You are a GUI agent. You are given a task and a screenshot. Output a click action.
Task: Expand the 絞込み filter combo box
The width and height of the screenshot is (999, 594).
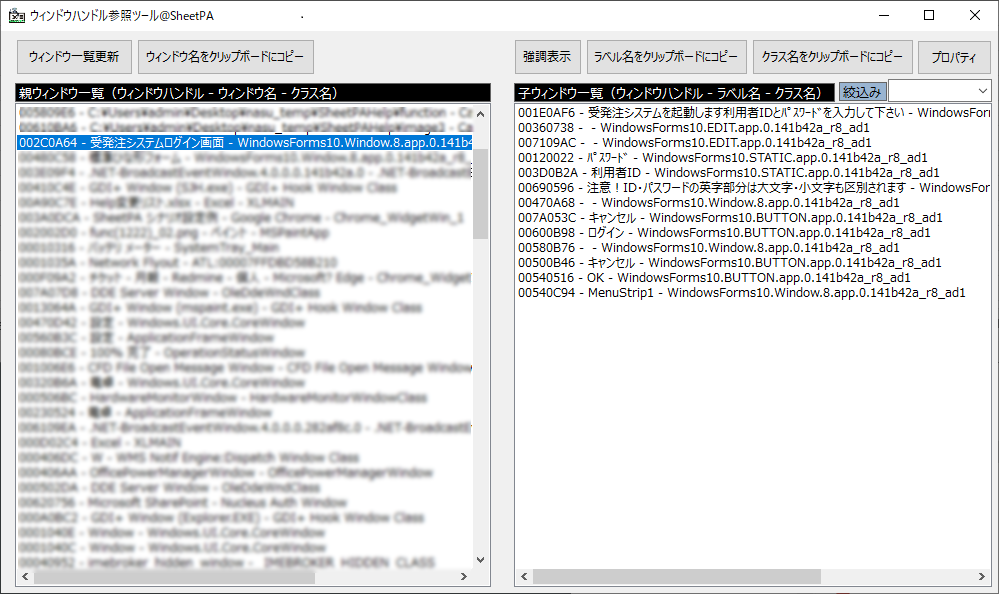click(979, 91)
